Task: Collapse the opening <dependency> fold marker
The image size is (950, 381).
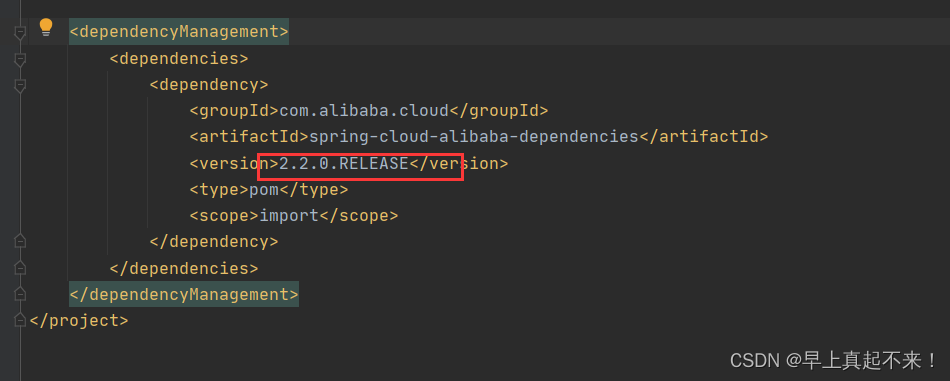Action: pyautogui.click(x=20, y=85)
